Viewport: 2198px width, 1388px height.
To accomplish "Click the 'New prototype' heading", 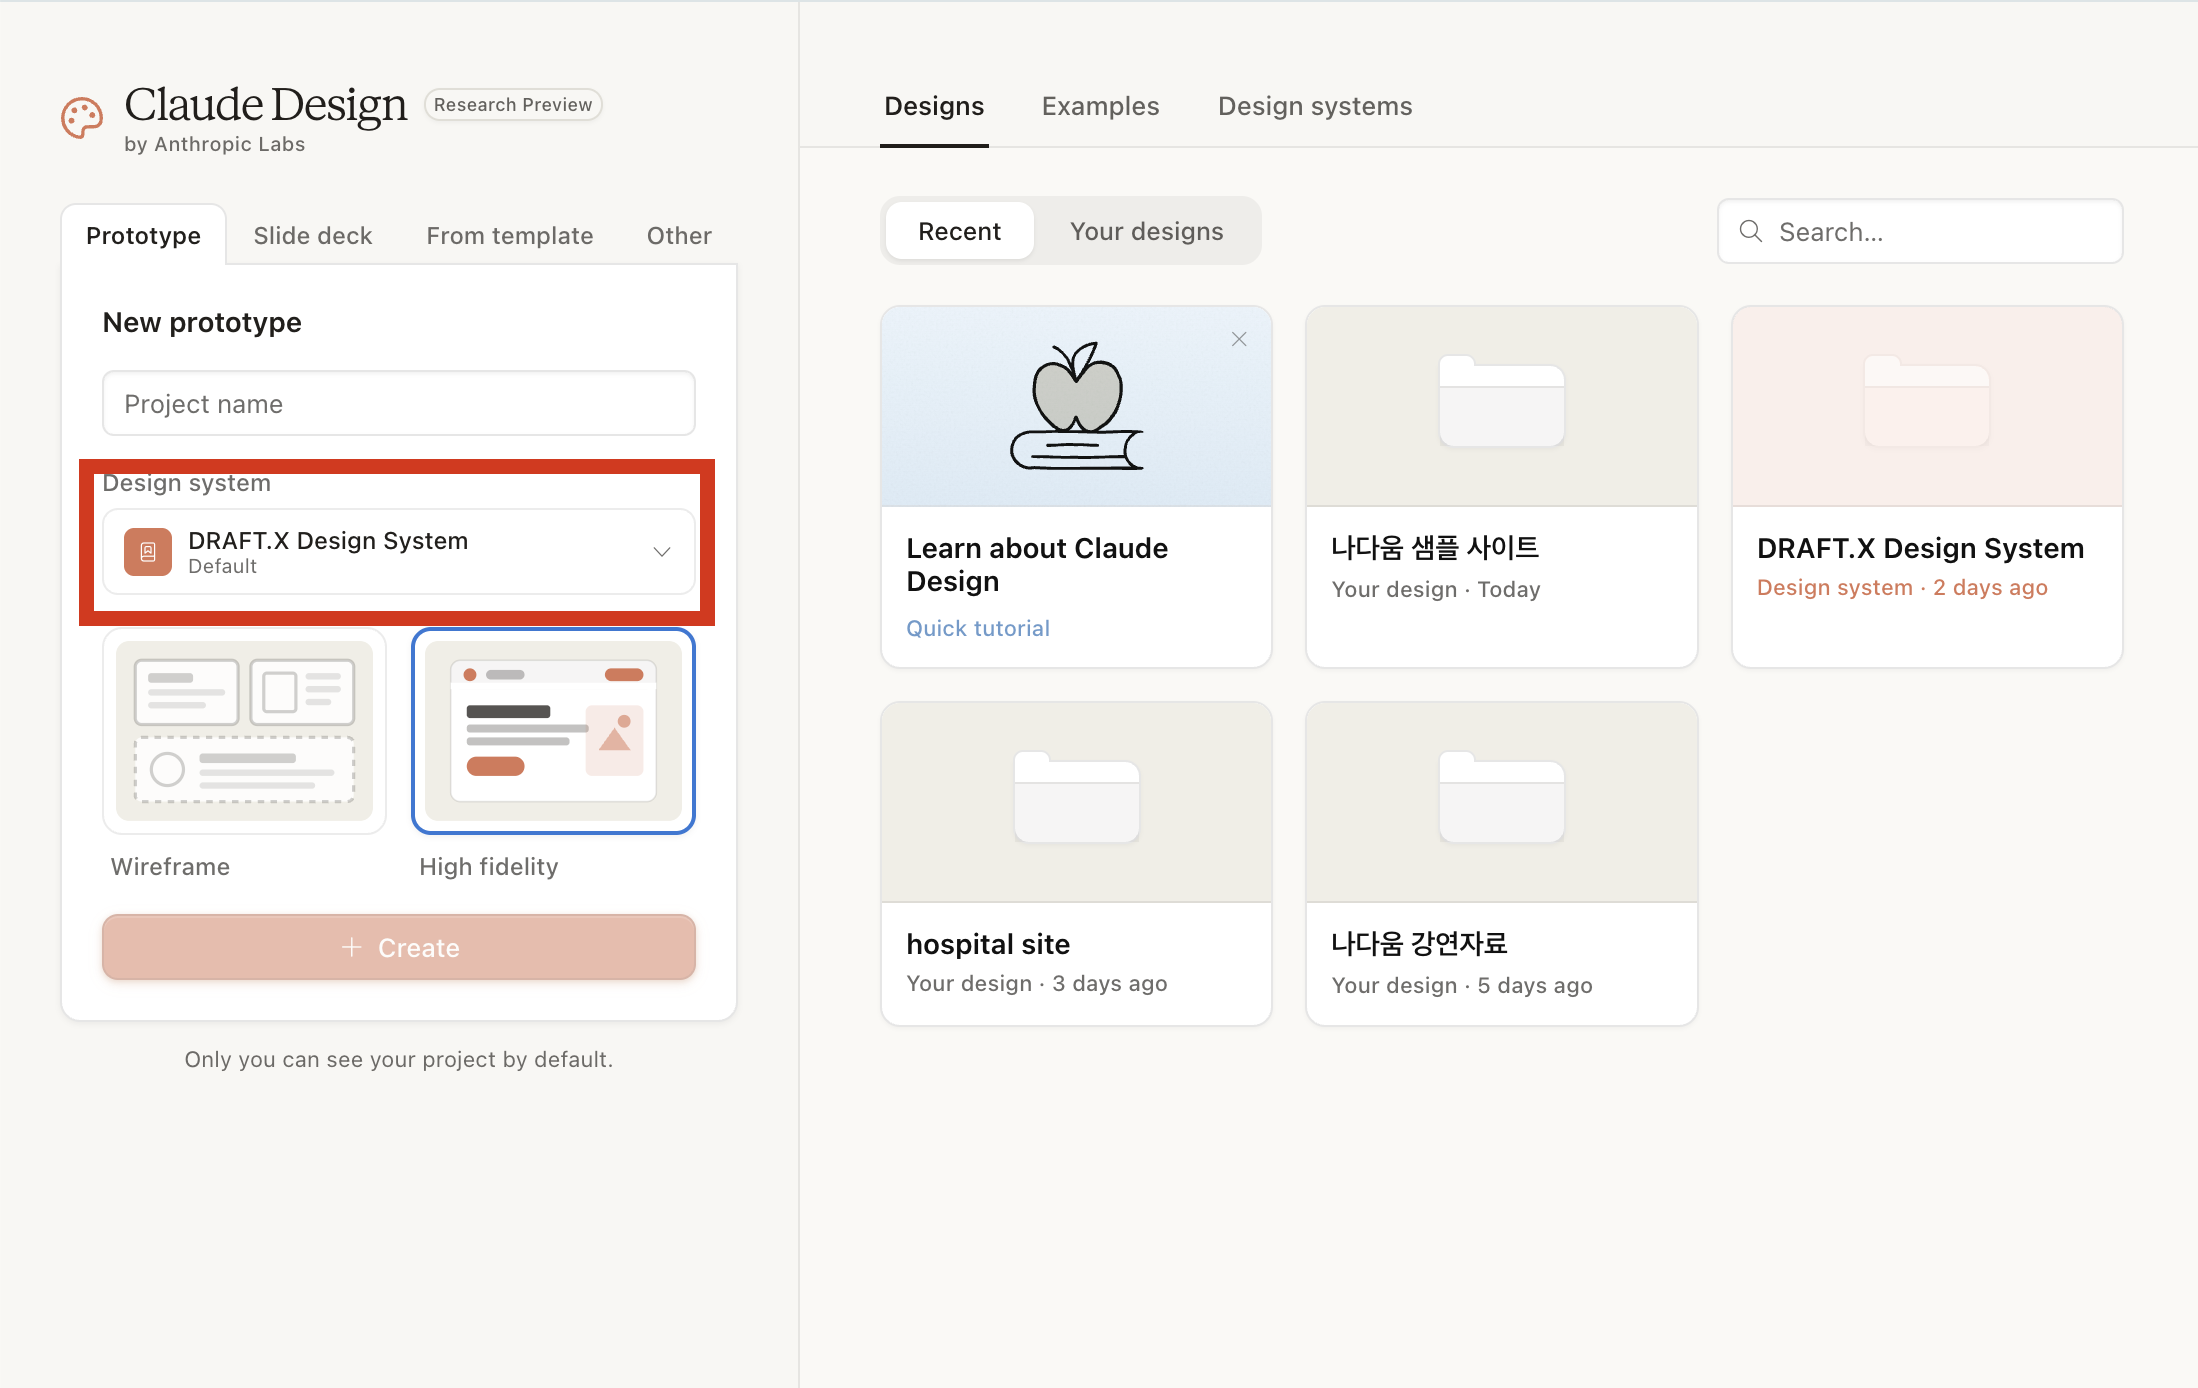I will [x=202, y=322].
